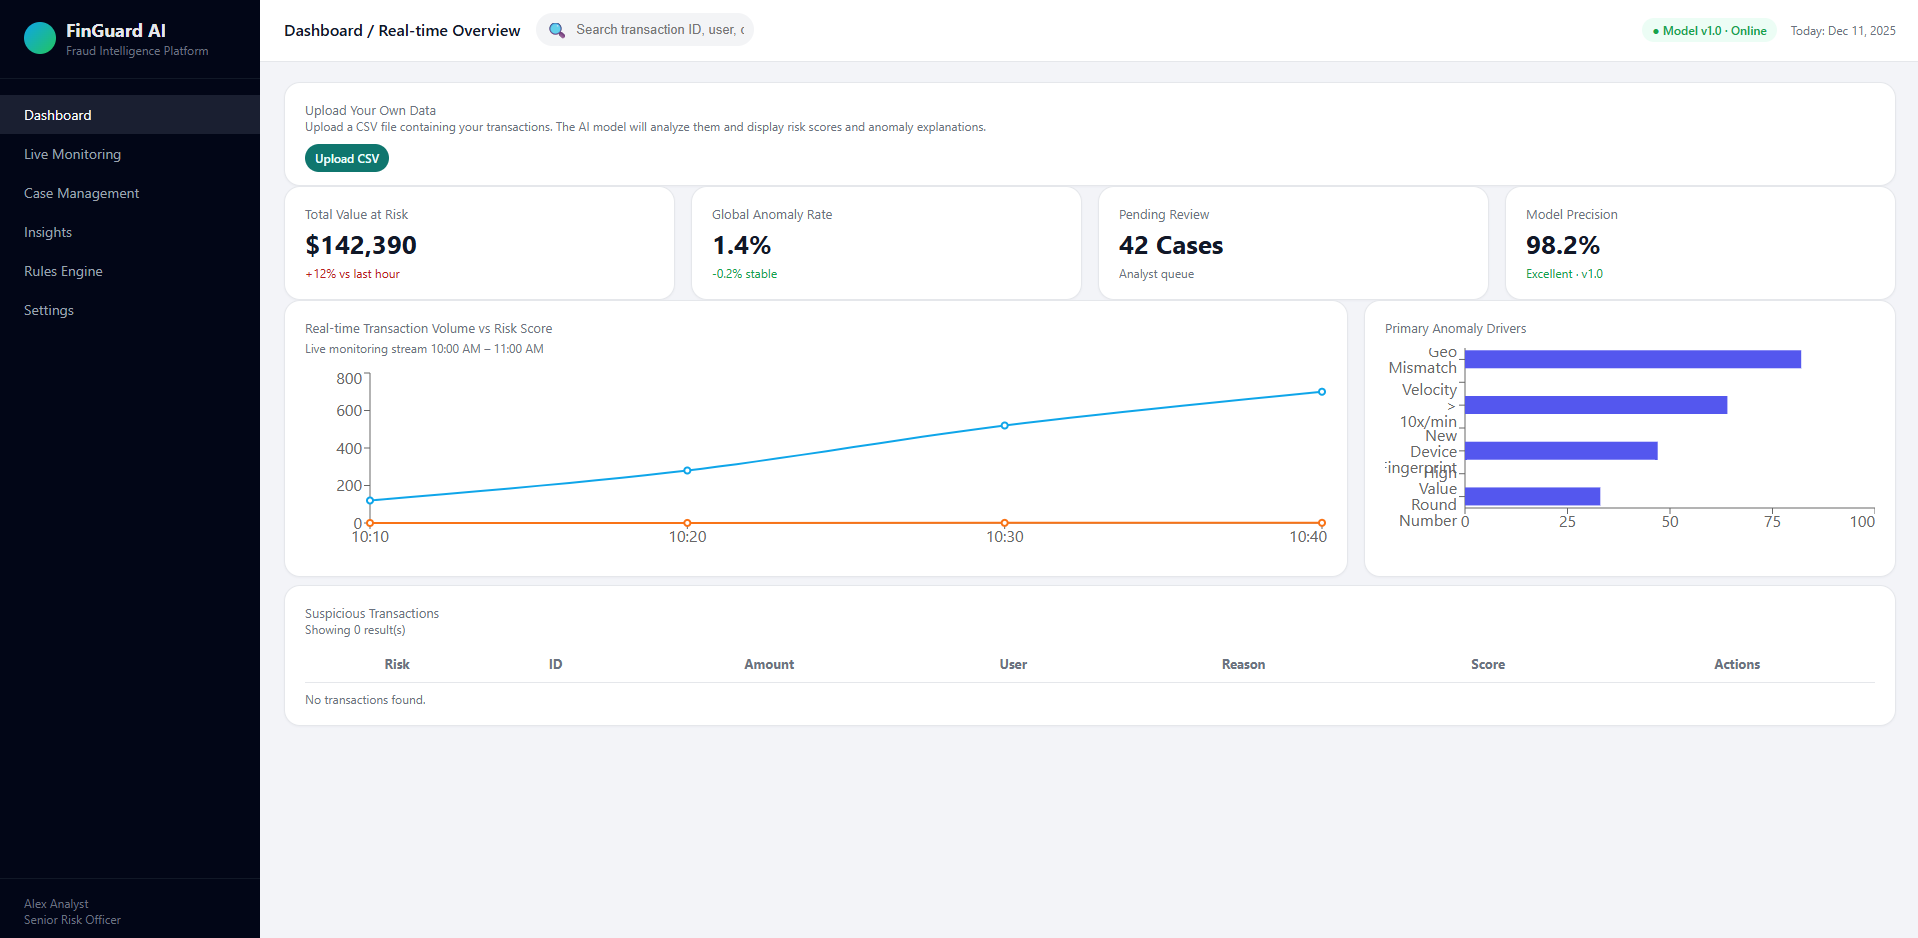The image size is (1918, 938).
Task: Click the search magnifier icon
Action: (557, 30)
